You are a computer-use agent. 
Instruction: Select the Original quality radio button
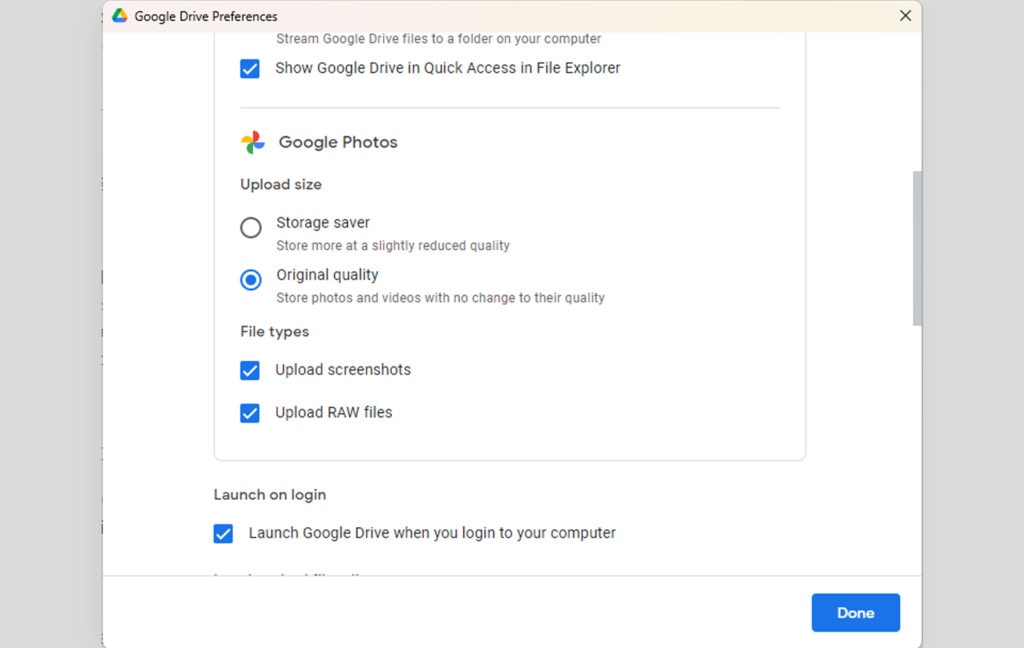pyautogui.click(x=251, y=280)
